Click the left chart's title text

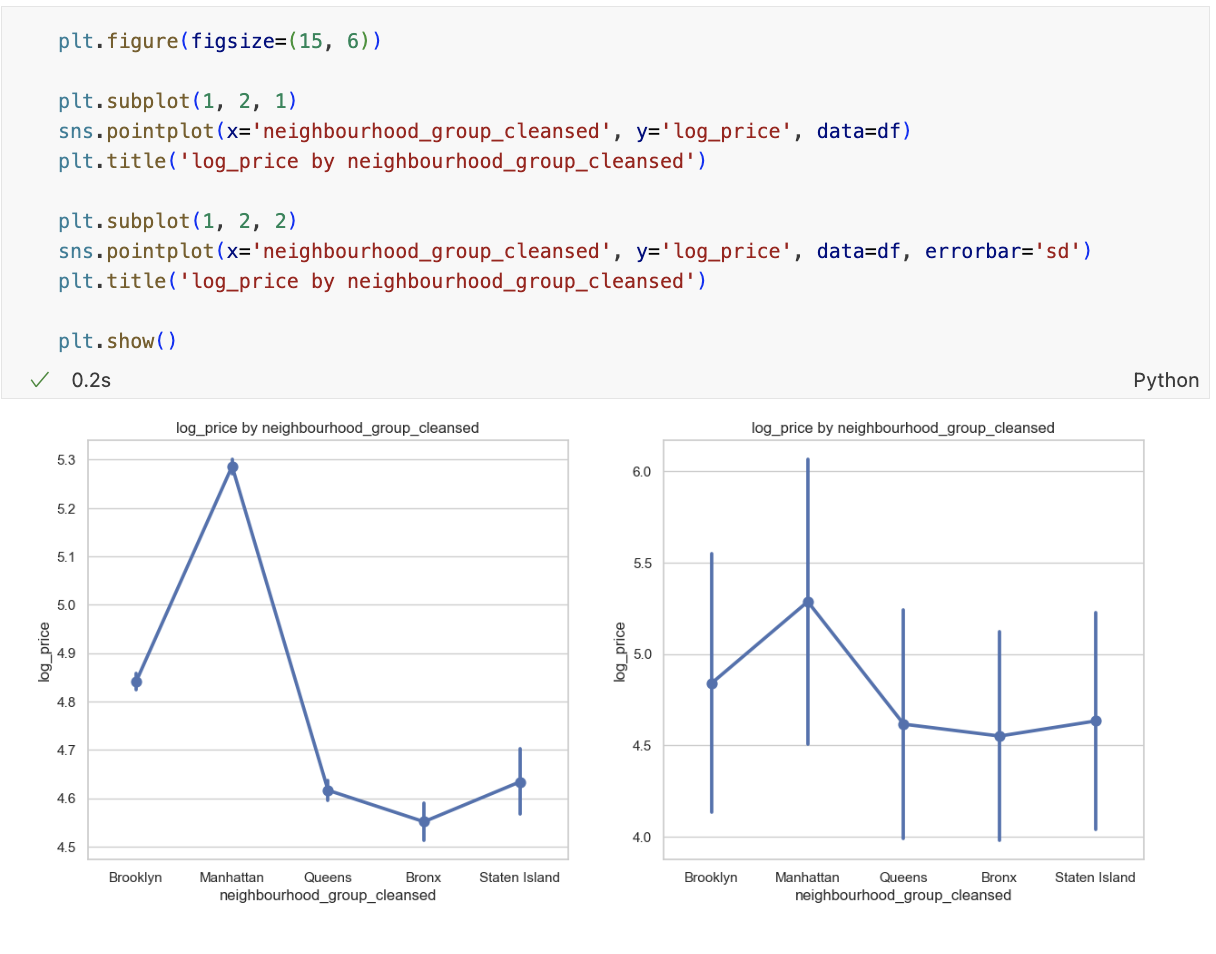(x=327, y=427)
